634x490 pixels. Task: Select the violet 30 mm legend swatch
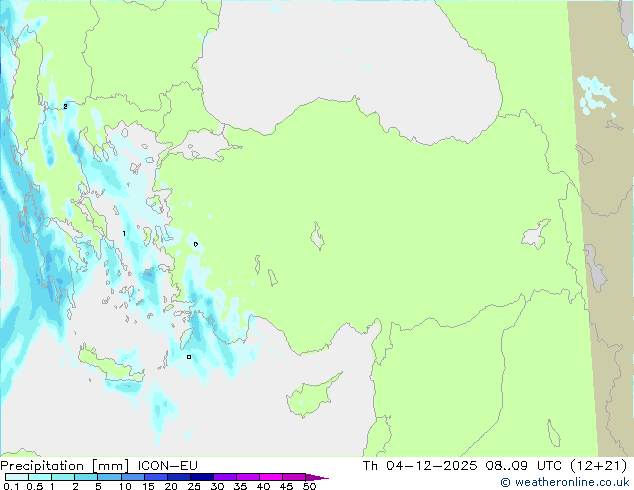point(225,477)
